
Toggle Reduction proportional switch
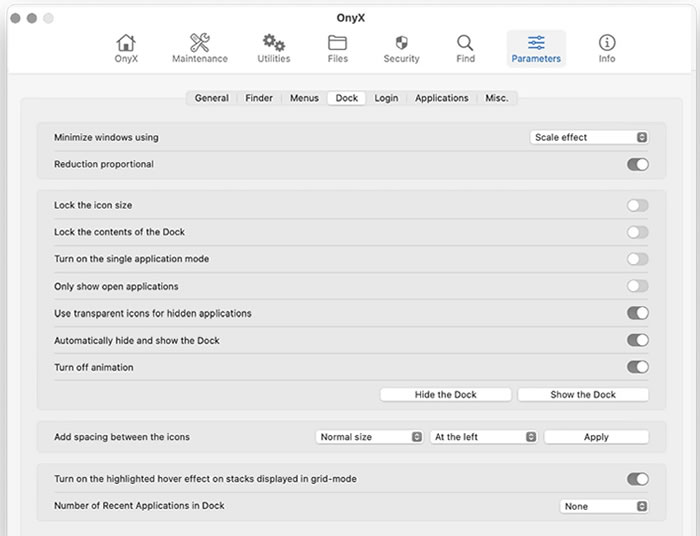638,164
